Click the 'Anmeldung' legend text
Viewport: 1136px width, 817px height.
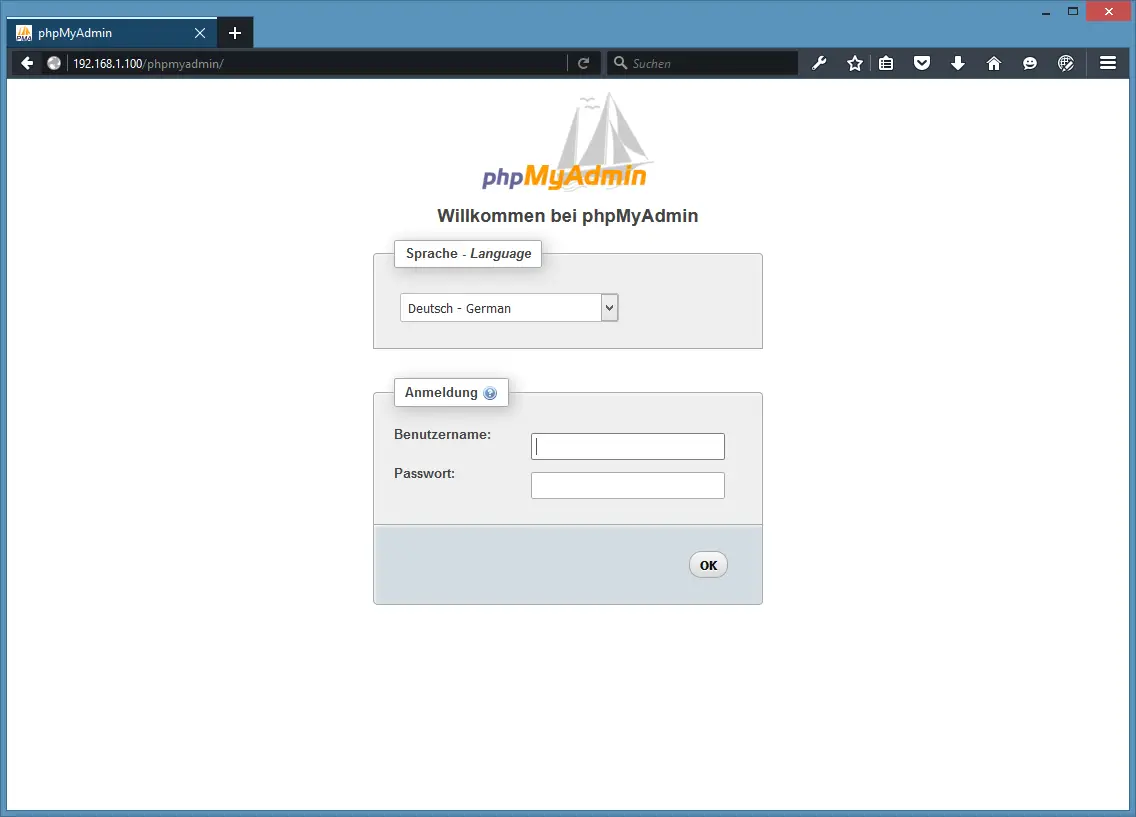[441, 393]
